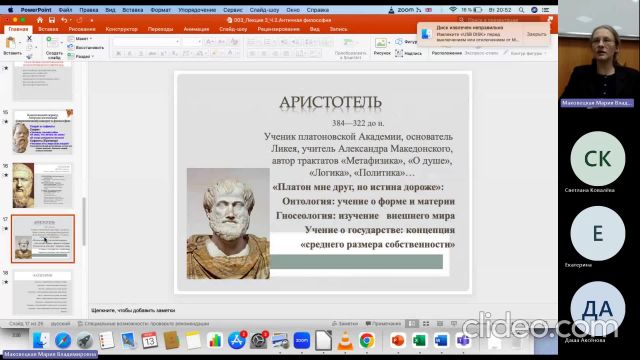The height and width of the screenshot is (360, 640).
Task: Open the Справка menu in menu bar
Action: click(x=318, y=10)
